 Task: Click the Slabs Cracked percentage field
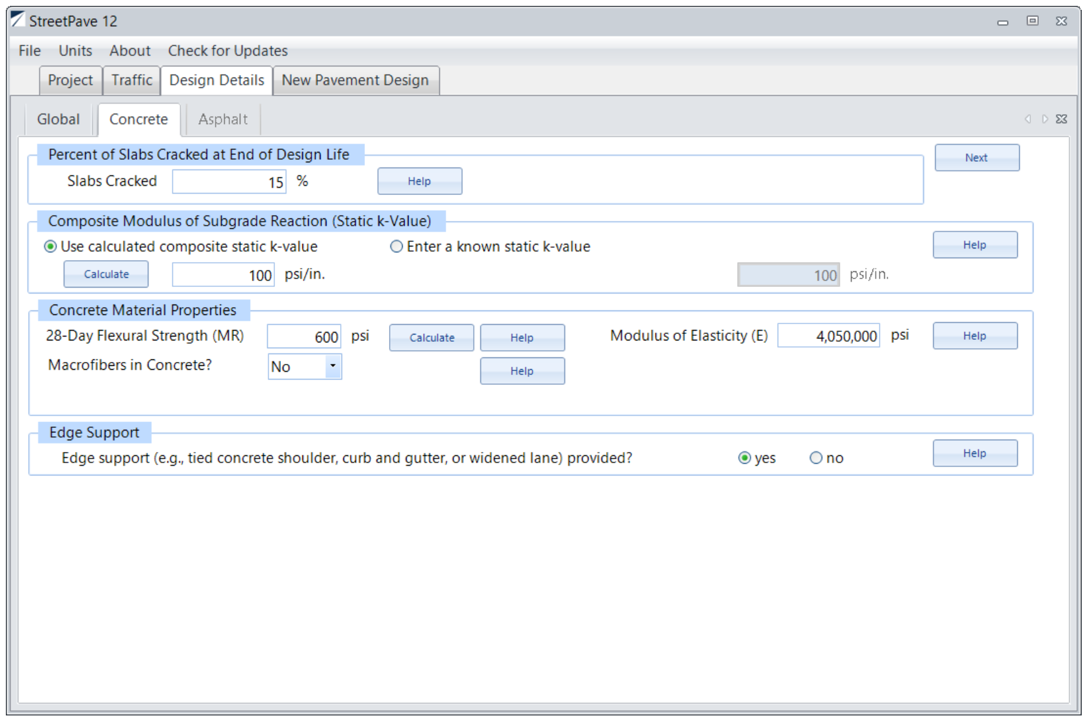click(229, 182)
